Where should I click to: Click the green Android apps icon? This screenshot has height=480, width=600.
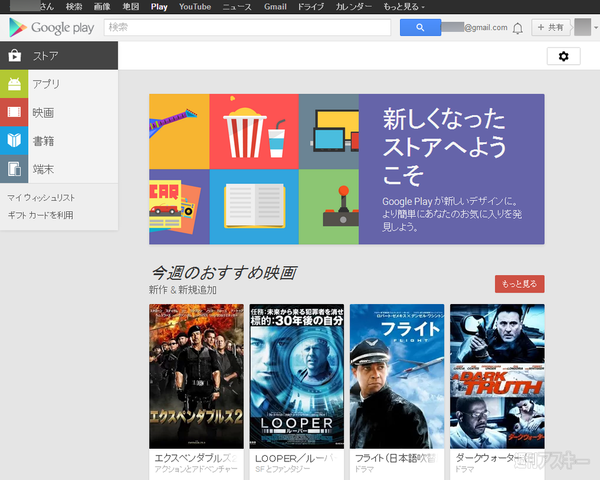[x=14, y=84]
